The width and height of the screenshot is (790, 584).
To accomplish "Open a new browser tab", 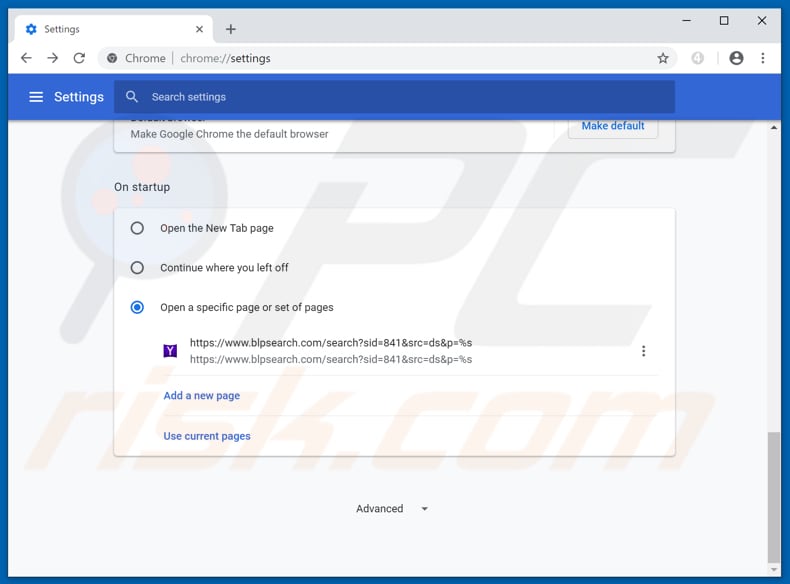I will (x=231, y=29).
